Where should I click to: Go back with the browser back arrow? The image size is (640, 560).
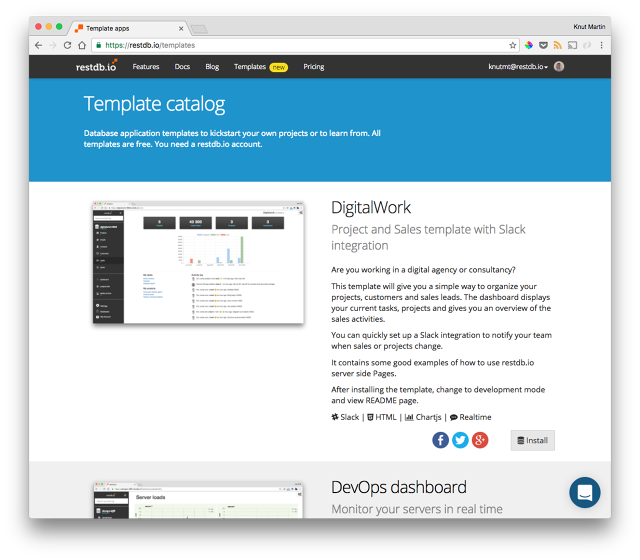click(38, 45)
